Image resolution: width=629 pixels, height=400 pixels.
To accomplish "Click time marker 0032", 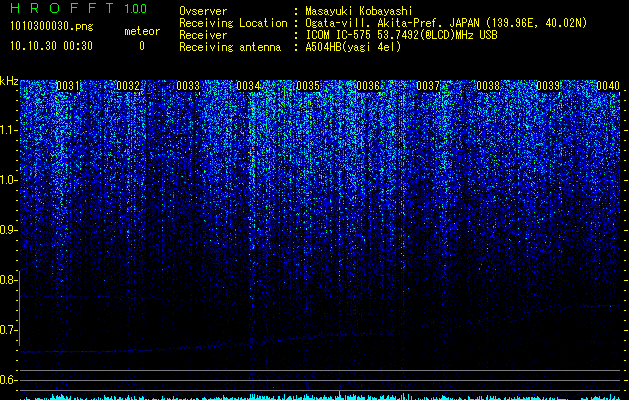I will 128,86.
